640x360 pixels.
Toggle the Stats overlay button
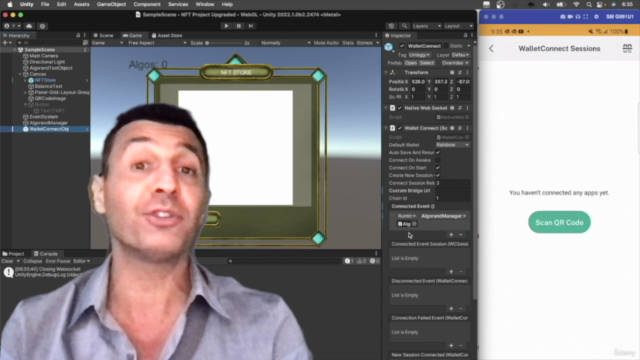[x=348, y=43]
